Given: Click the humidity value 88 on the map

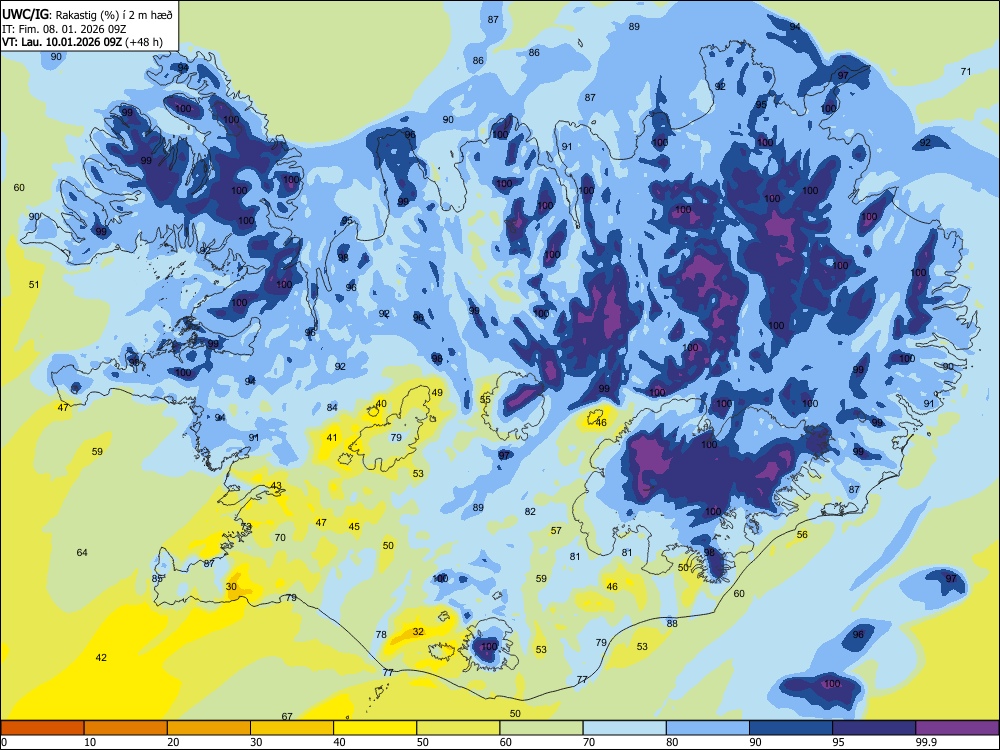Looking at the screenshot, I should pos(672,623).
